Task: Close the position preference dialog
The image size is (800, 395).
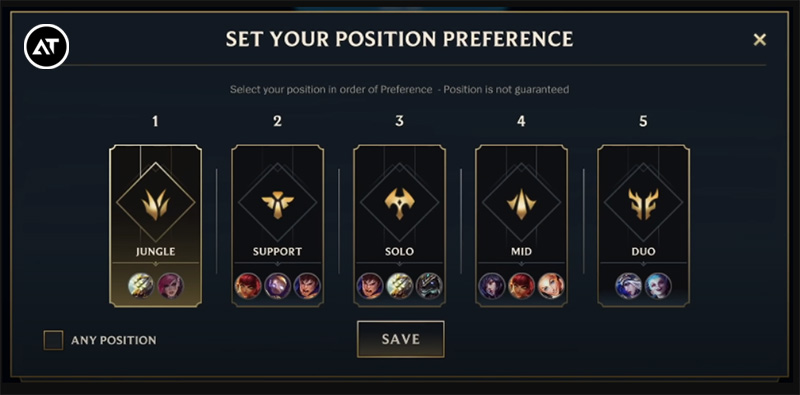Action: click(760, 39)
